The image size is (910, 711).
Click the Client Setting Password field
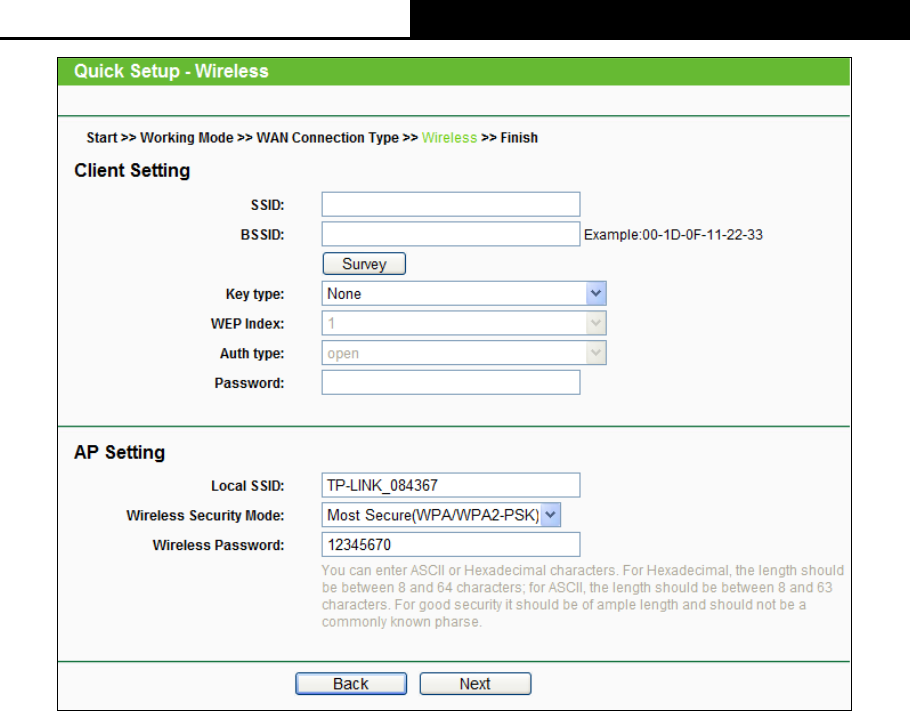click(451, 382)
